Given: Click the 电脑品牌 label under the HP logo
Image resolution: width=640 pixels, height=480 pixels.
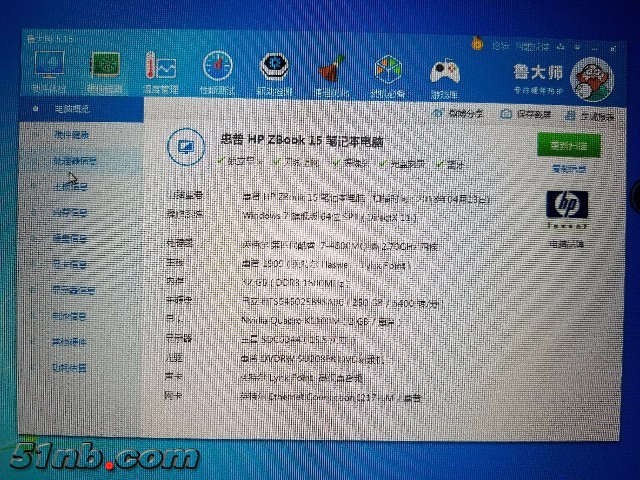Looking at the screenshot, I should click(x=567, y=244).
